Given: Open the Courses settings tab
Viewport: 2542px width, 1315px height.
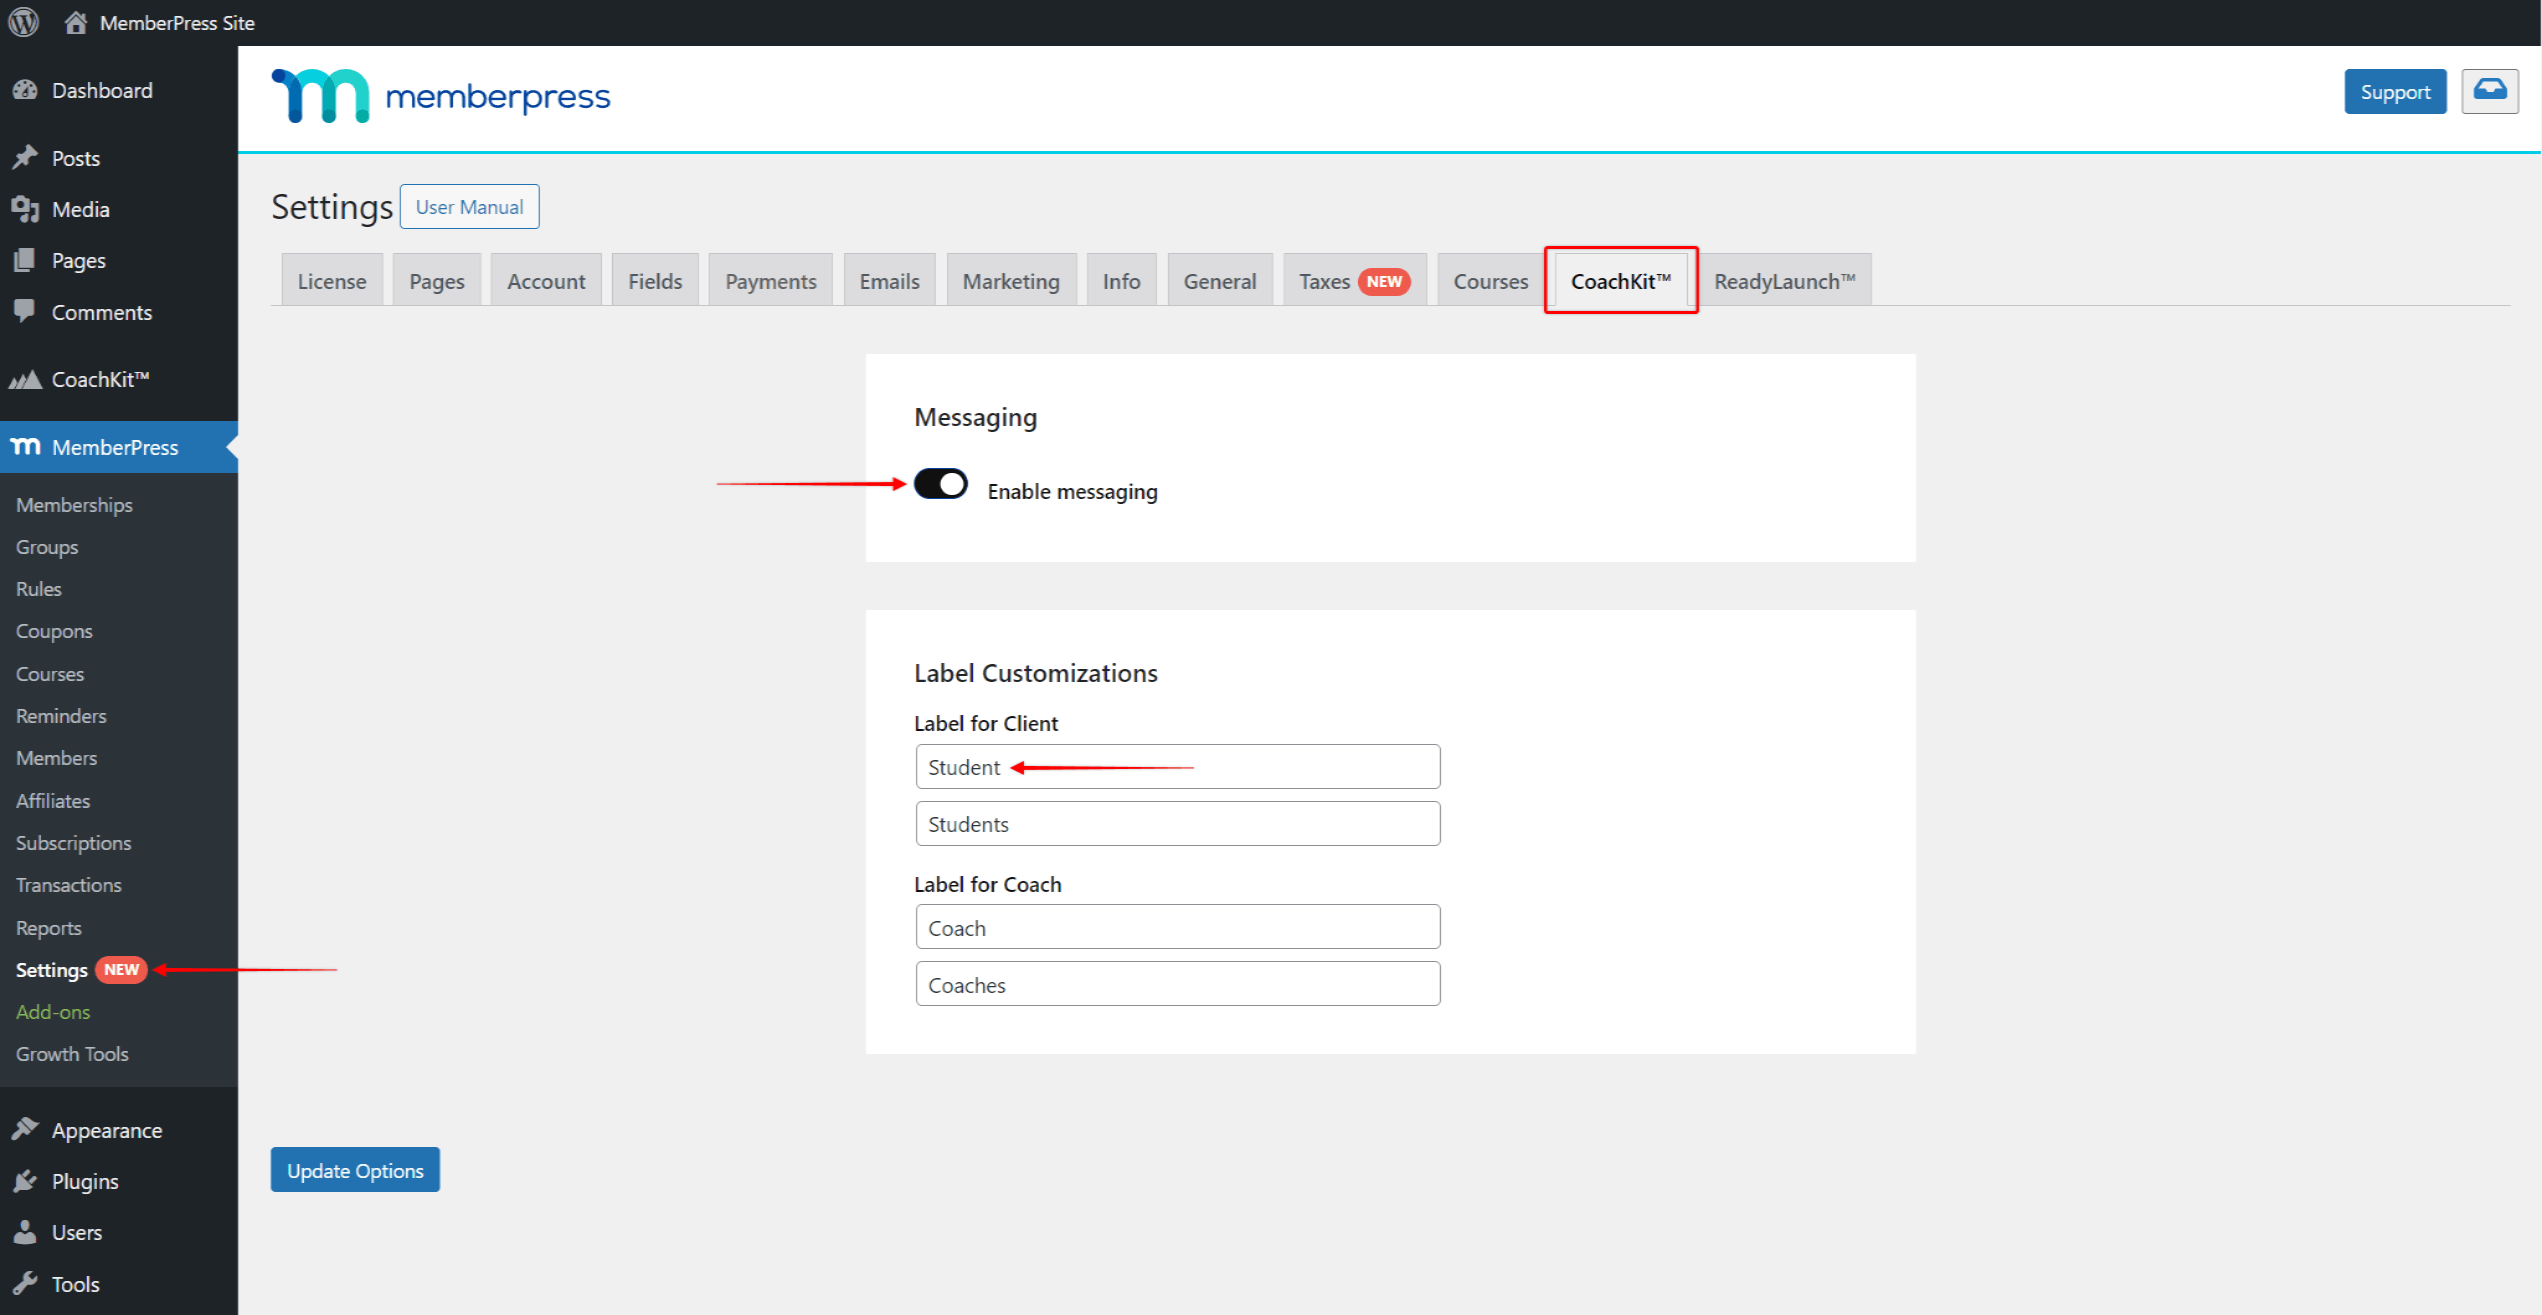Looking at the screenshot, I should tap(1490, 281).
